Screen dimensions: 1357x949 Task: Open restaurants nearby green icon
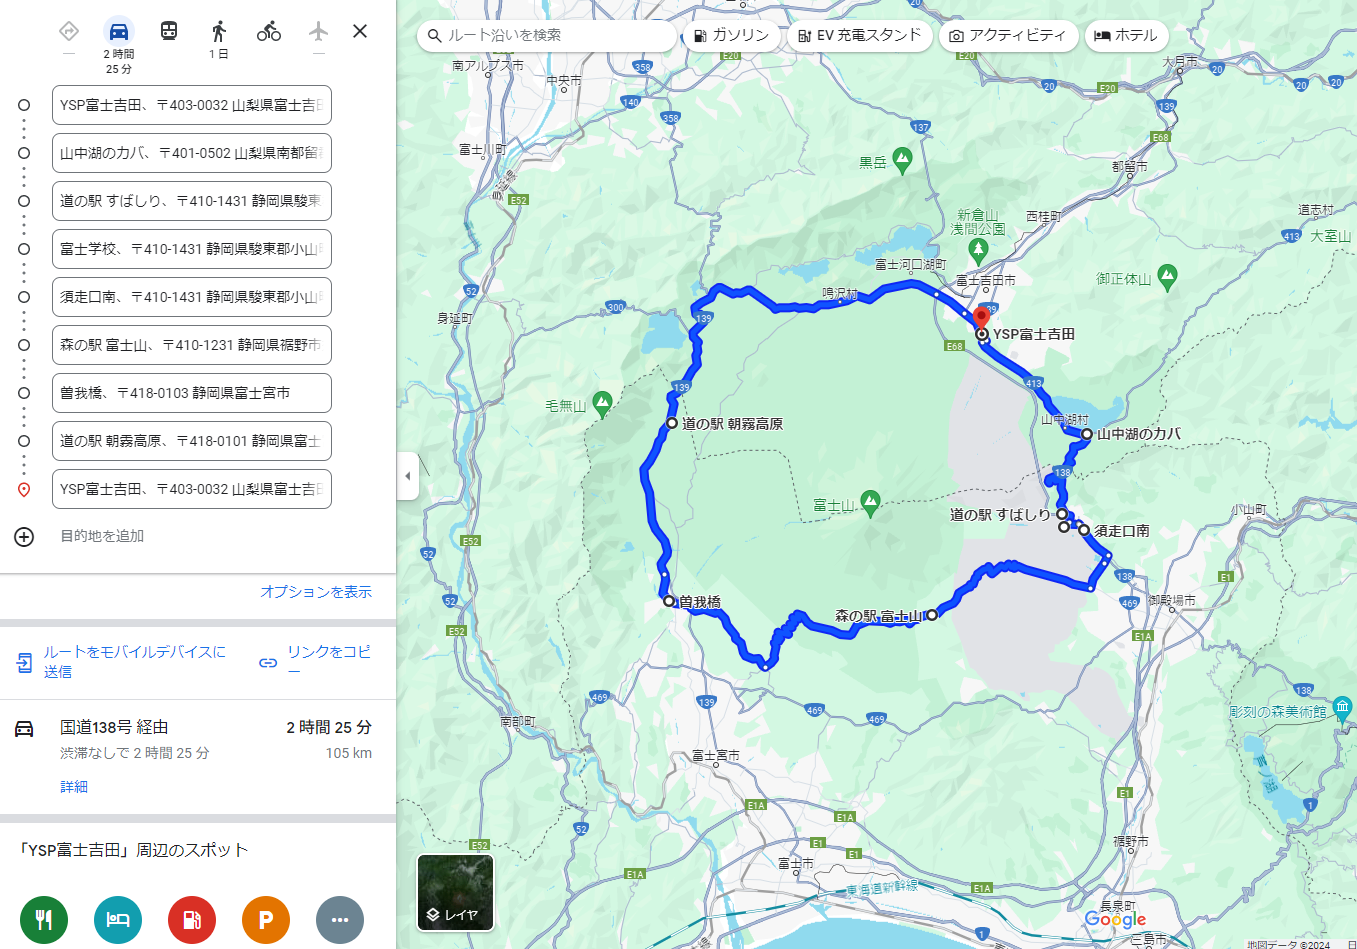(x=44, y=920)
